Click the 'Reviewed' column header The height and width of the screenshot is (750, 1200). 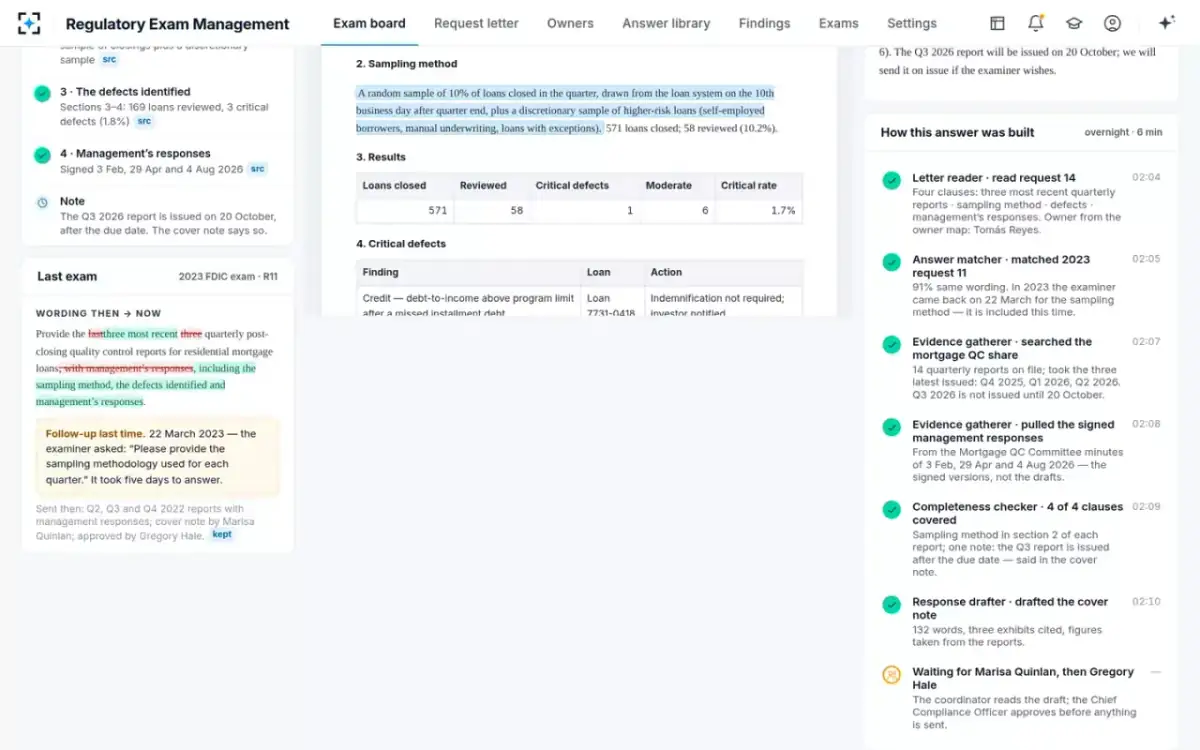click(481, 185)
